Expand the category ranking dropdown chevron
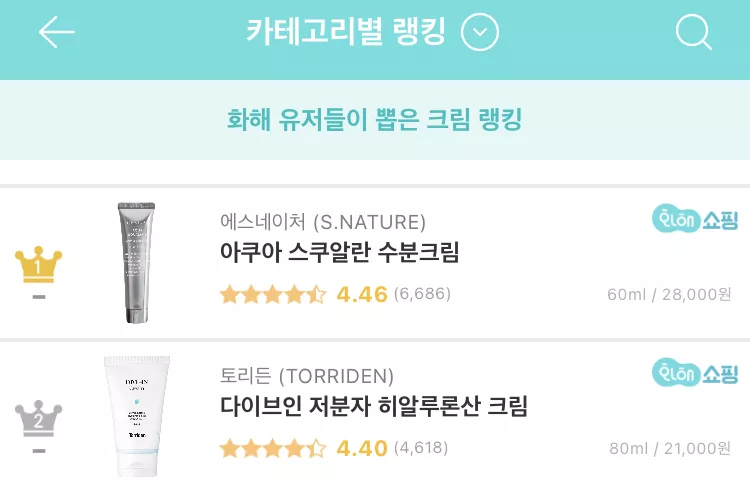Viewport: 750px width, 489px height. point(480,33)
